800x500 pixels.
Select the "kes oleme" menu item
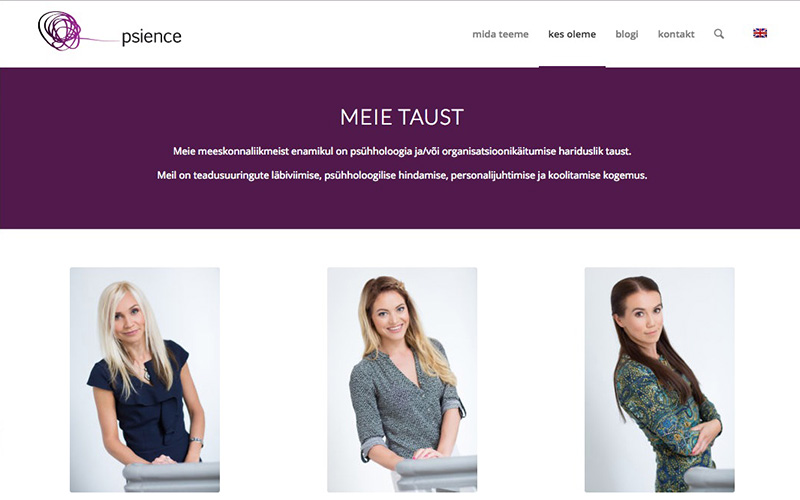point(572,34)
